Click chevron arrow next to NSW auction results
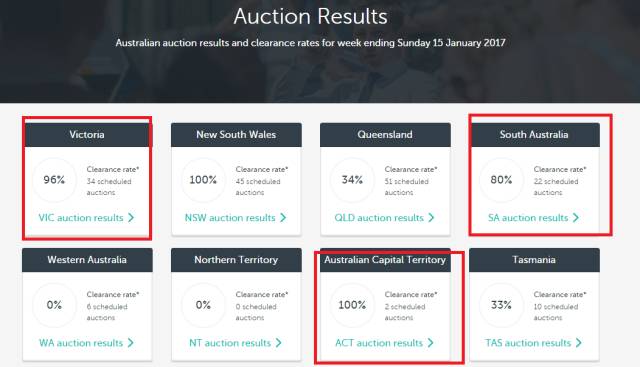 pos(283,218)
